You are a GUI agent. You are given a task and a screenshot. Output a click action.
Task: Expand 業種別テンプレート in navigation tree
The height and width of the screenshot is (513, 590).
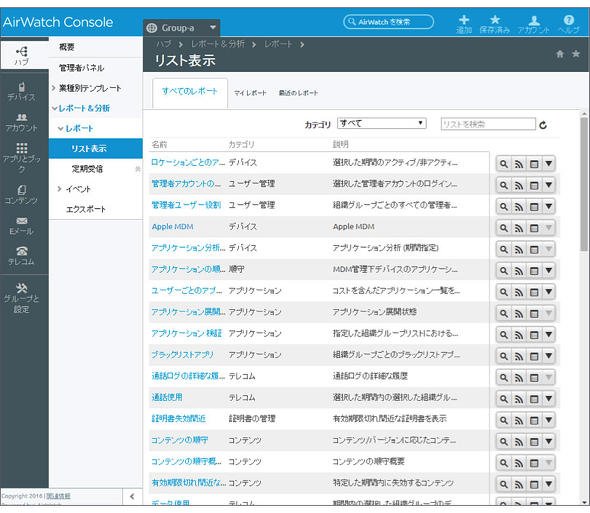(54, 88)
